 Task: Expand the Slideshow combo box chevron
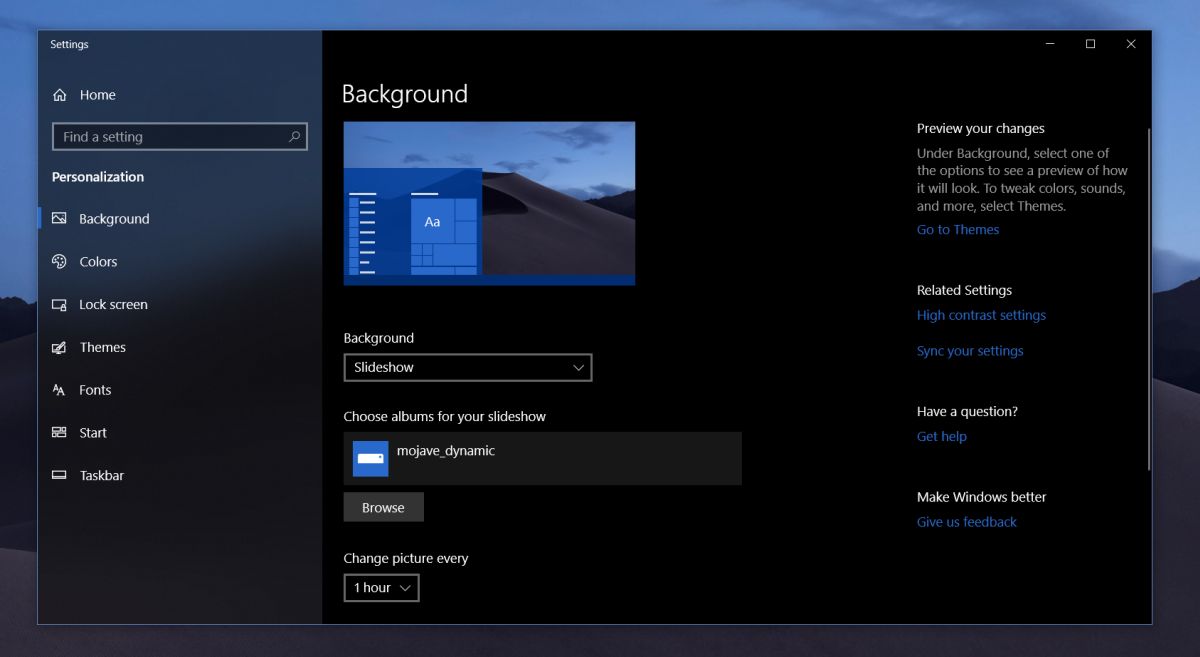[578, 367]
